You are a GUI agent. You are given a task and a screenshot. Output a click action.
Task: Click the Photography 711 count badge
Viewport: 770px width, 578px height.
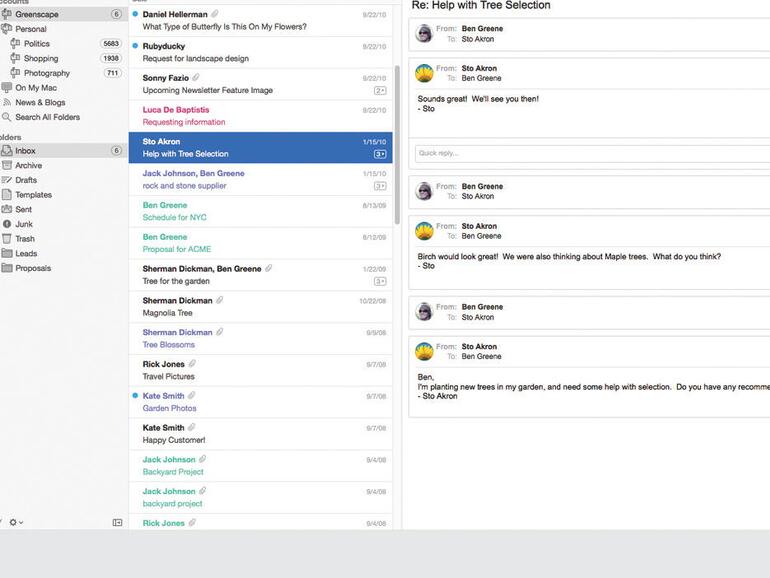[112, 73]
